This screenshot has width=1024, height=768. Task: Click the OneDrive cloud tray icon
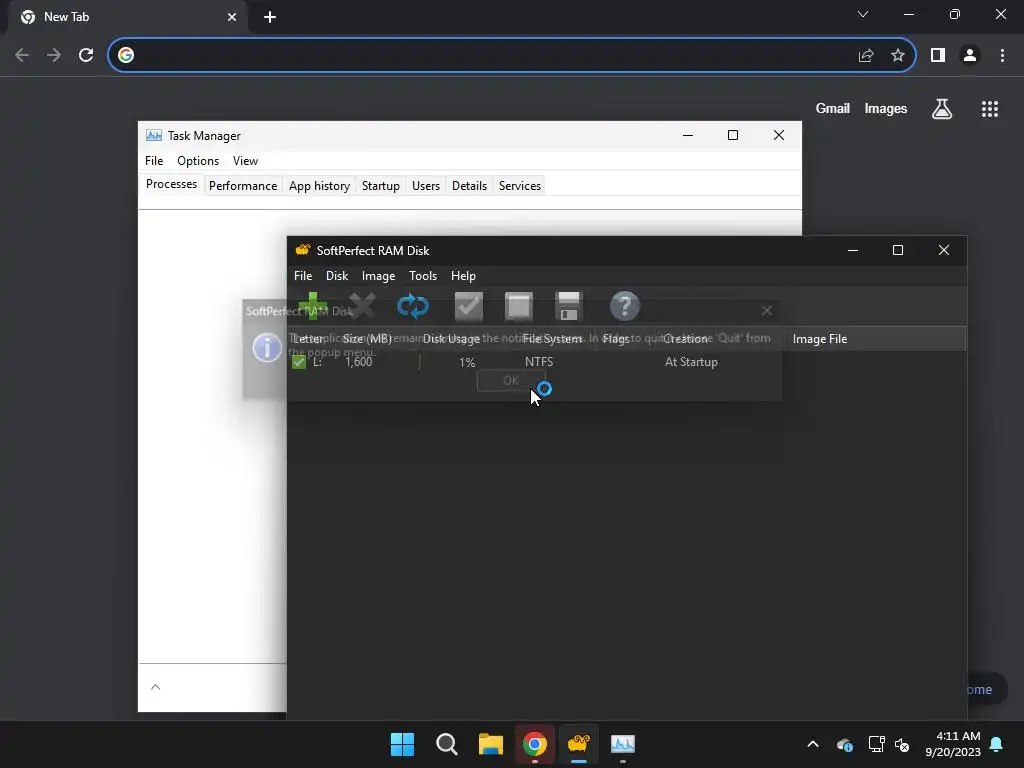click(844, 744)
